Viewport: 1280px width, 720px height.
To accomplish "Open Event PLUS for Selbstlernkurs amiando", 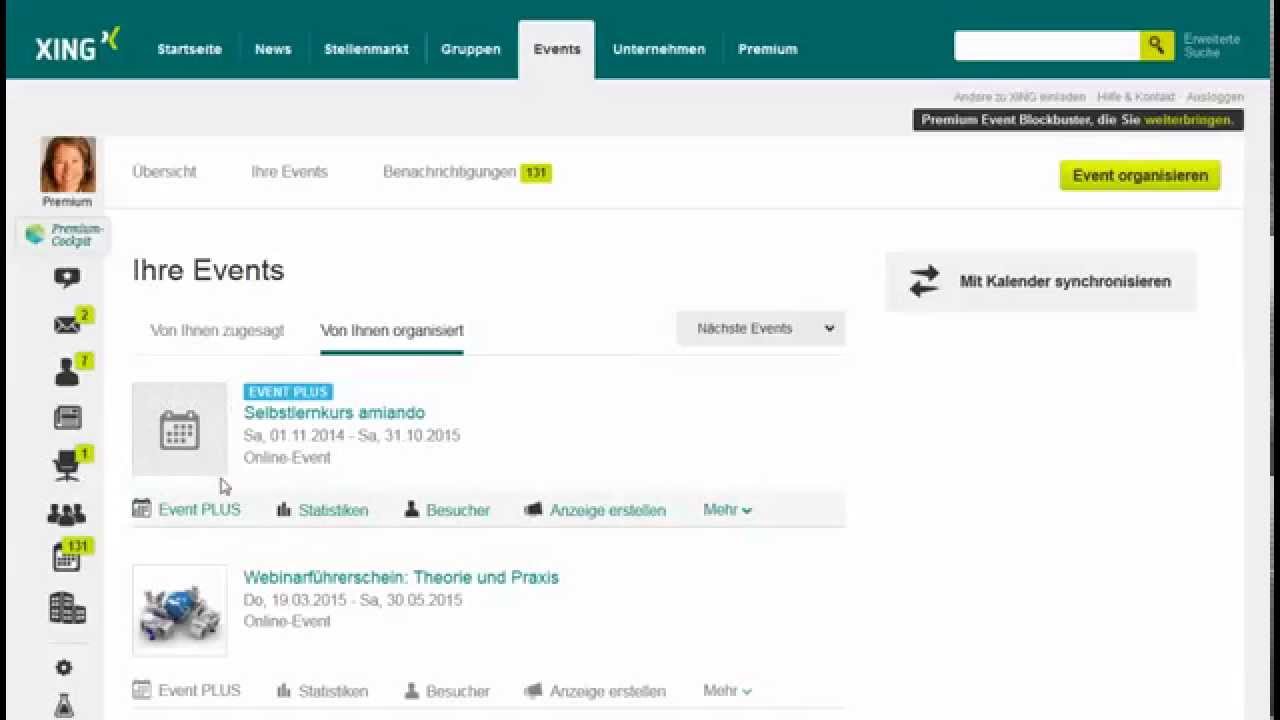I will click(x=187, y=509).
